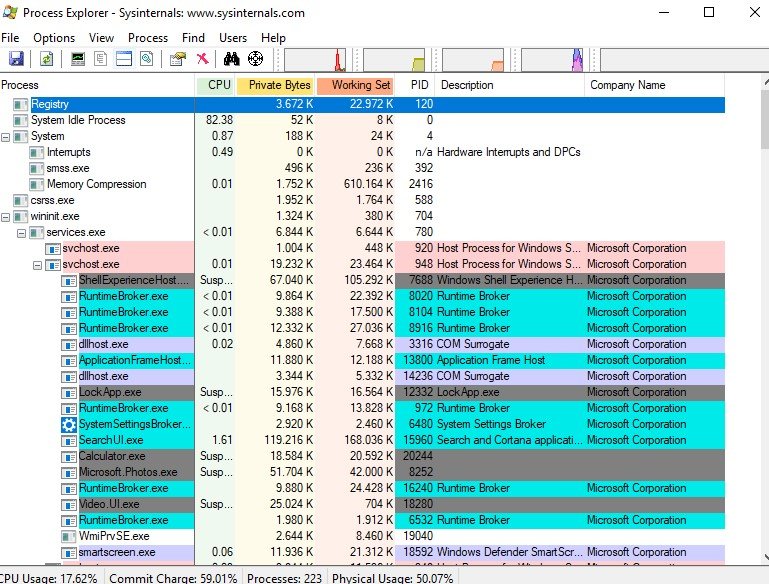Collapse the svchost.exe PID 948 node
This screenshot has height=584, width=769.
pyautogui.click(x=37, y=265)
